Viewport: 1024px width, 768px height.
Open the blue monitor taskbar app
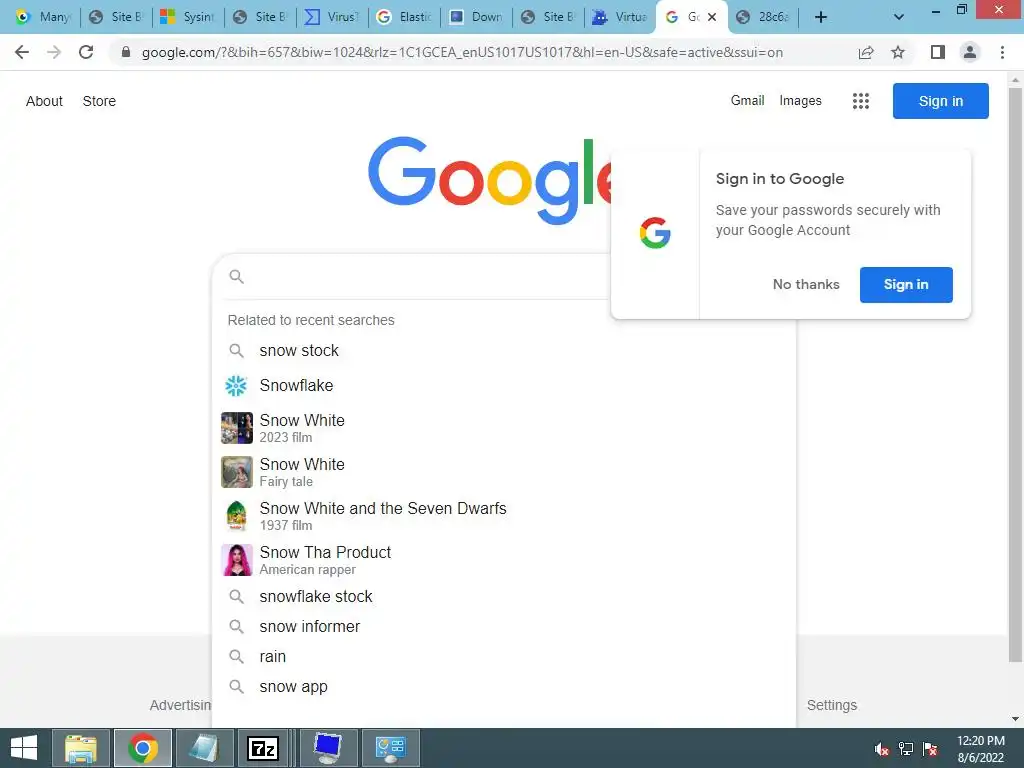click(x=328, y=748)
